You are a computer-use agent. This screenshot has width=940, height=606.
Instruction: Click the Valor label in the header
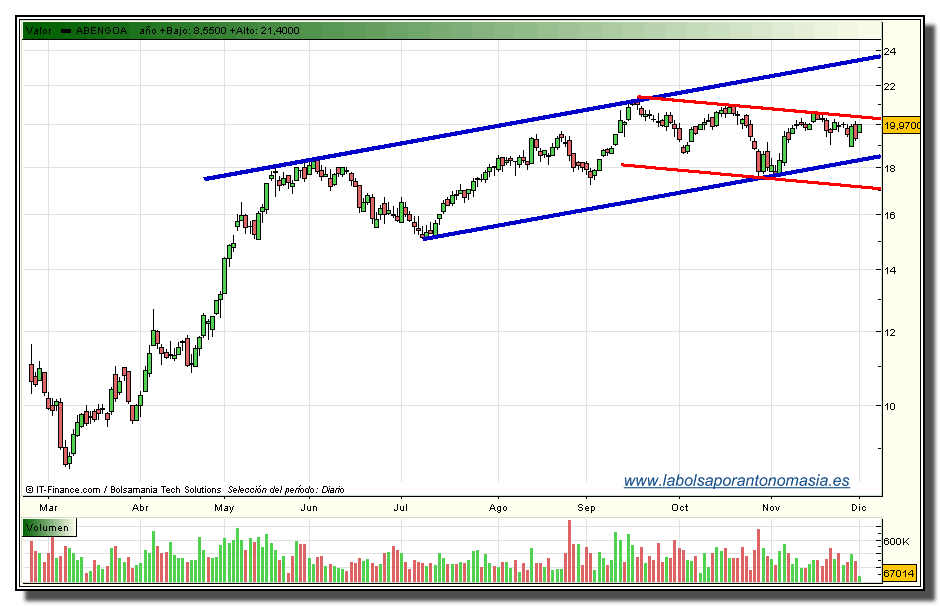39,31
